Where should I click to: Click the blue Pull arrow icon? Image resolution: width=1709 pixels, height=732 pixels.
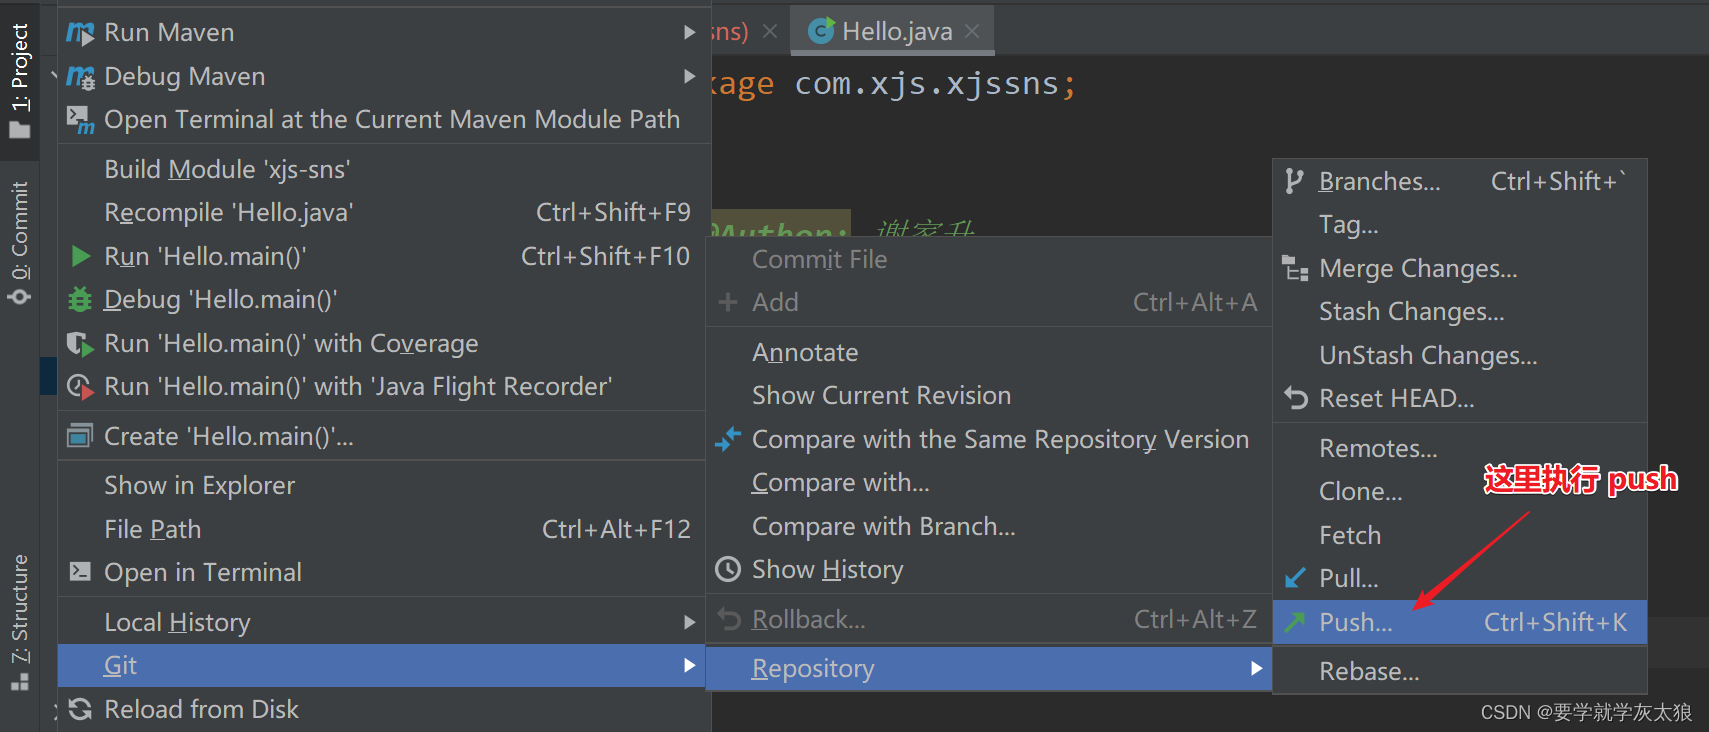click(x=1295, y=578)
